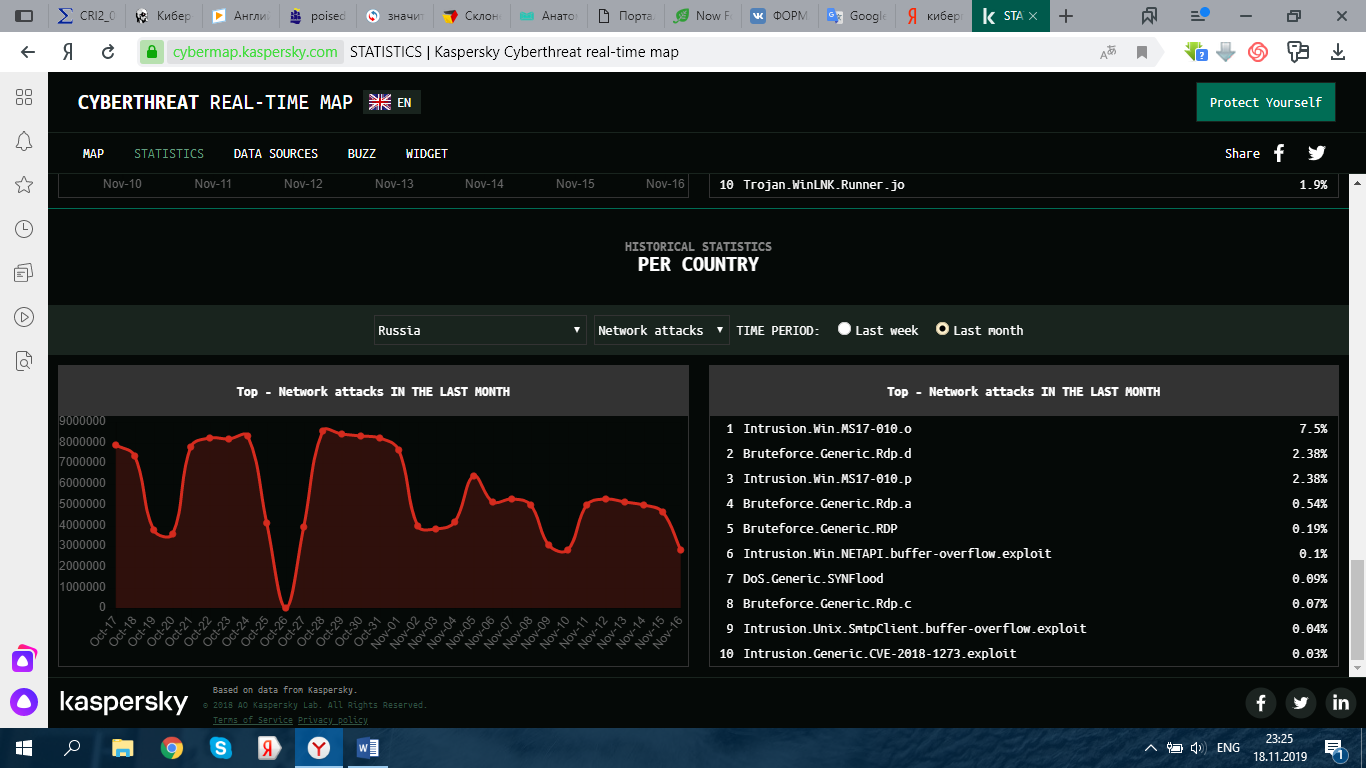The image size is (1366, 768).
Task: Open Kaspersky Facebook footer icon
Action: [1260, 703]
